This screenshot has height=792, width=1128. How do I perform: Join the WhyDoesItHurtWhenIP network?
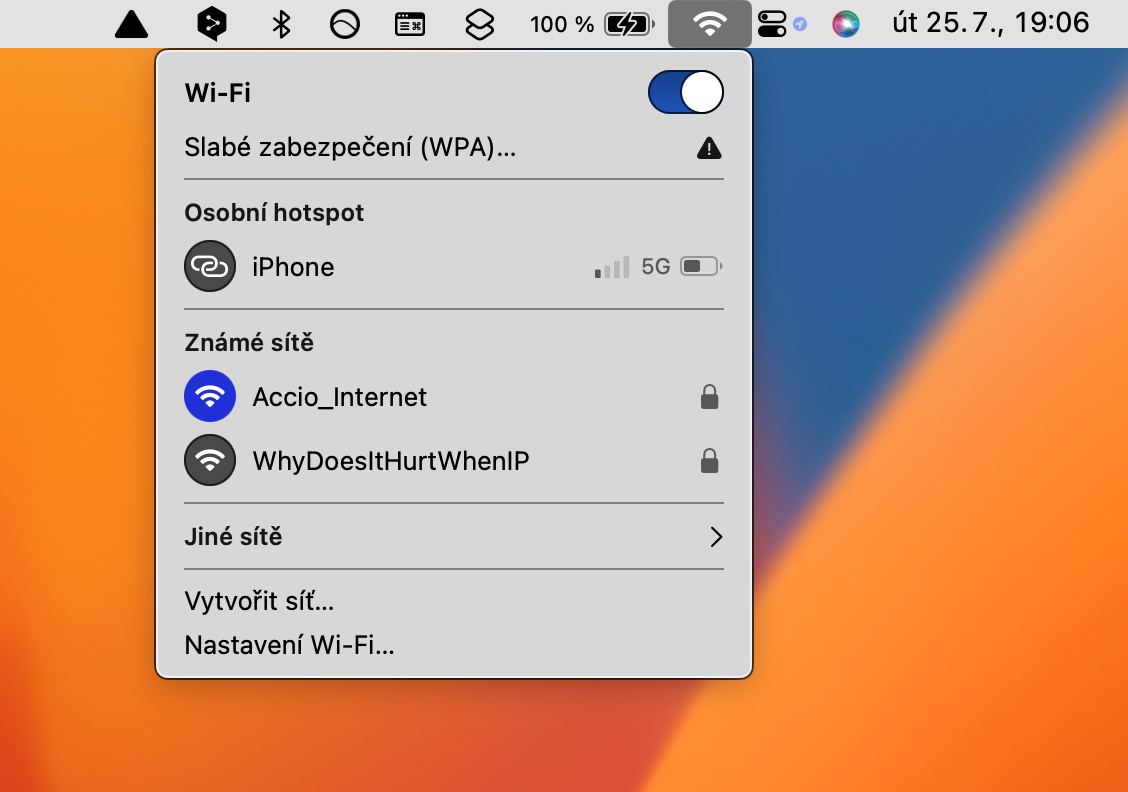click(453, 460)
